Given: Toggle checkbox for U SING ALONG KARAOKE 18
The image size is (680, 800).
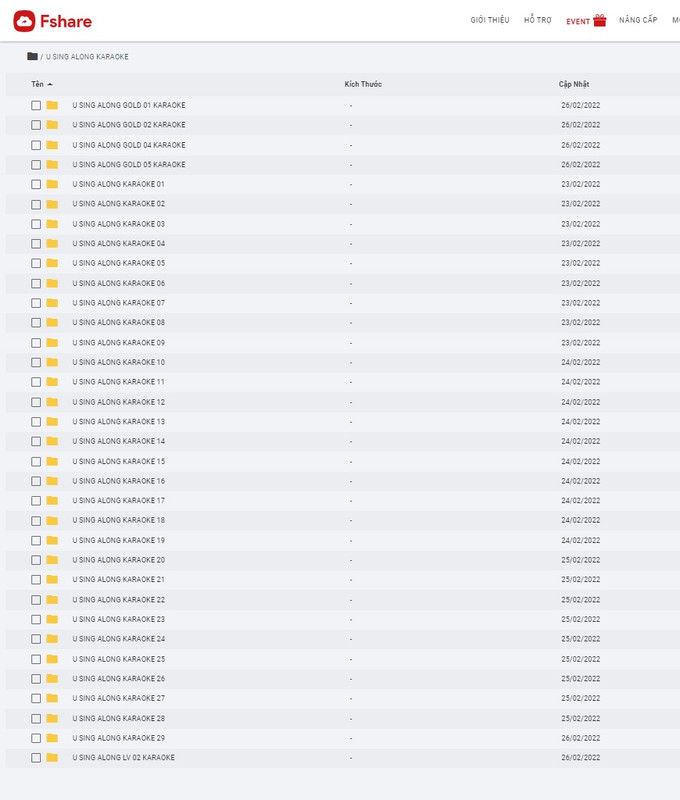Looking at the screenshot, I should tap(36, 520).
